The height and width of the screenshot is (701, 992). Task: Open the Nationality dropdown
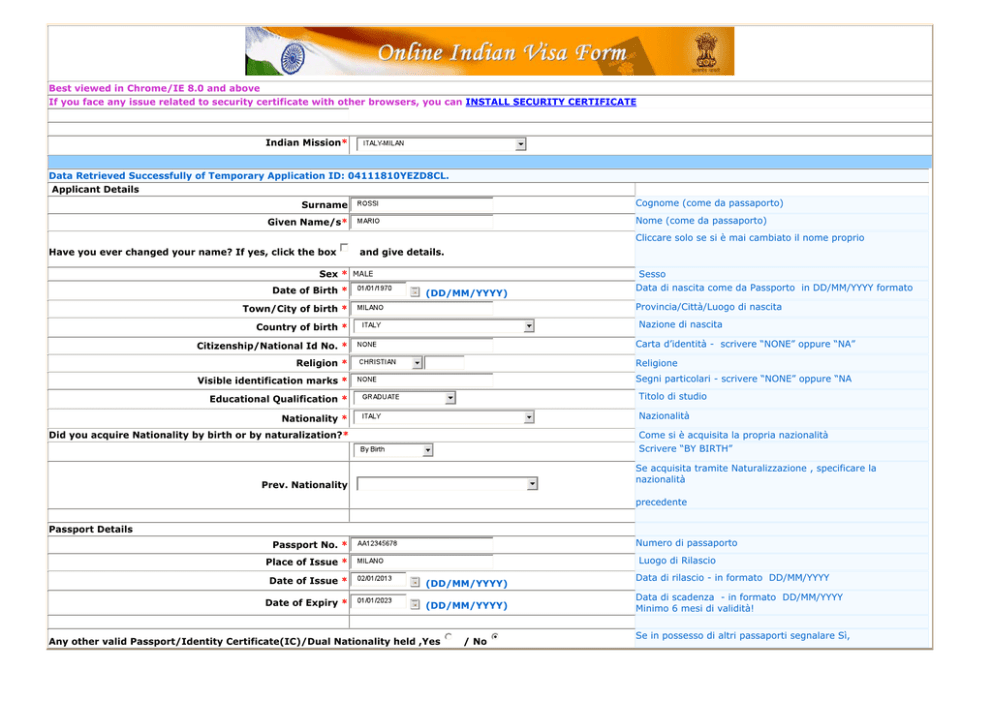529,417
